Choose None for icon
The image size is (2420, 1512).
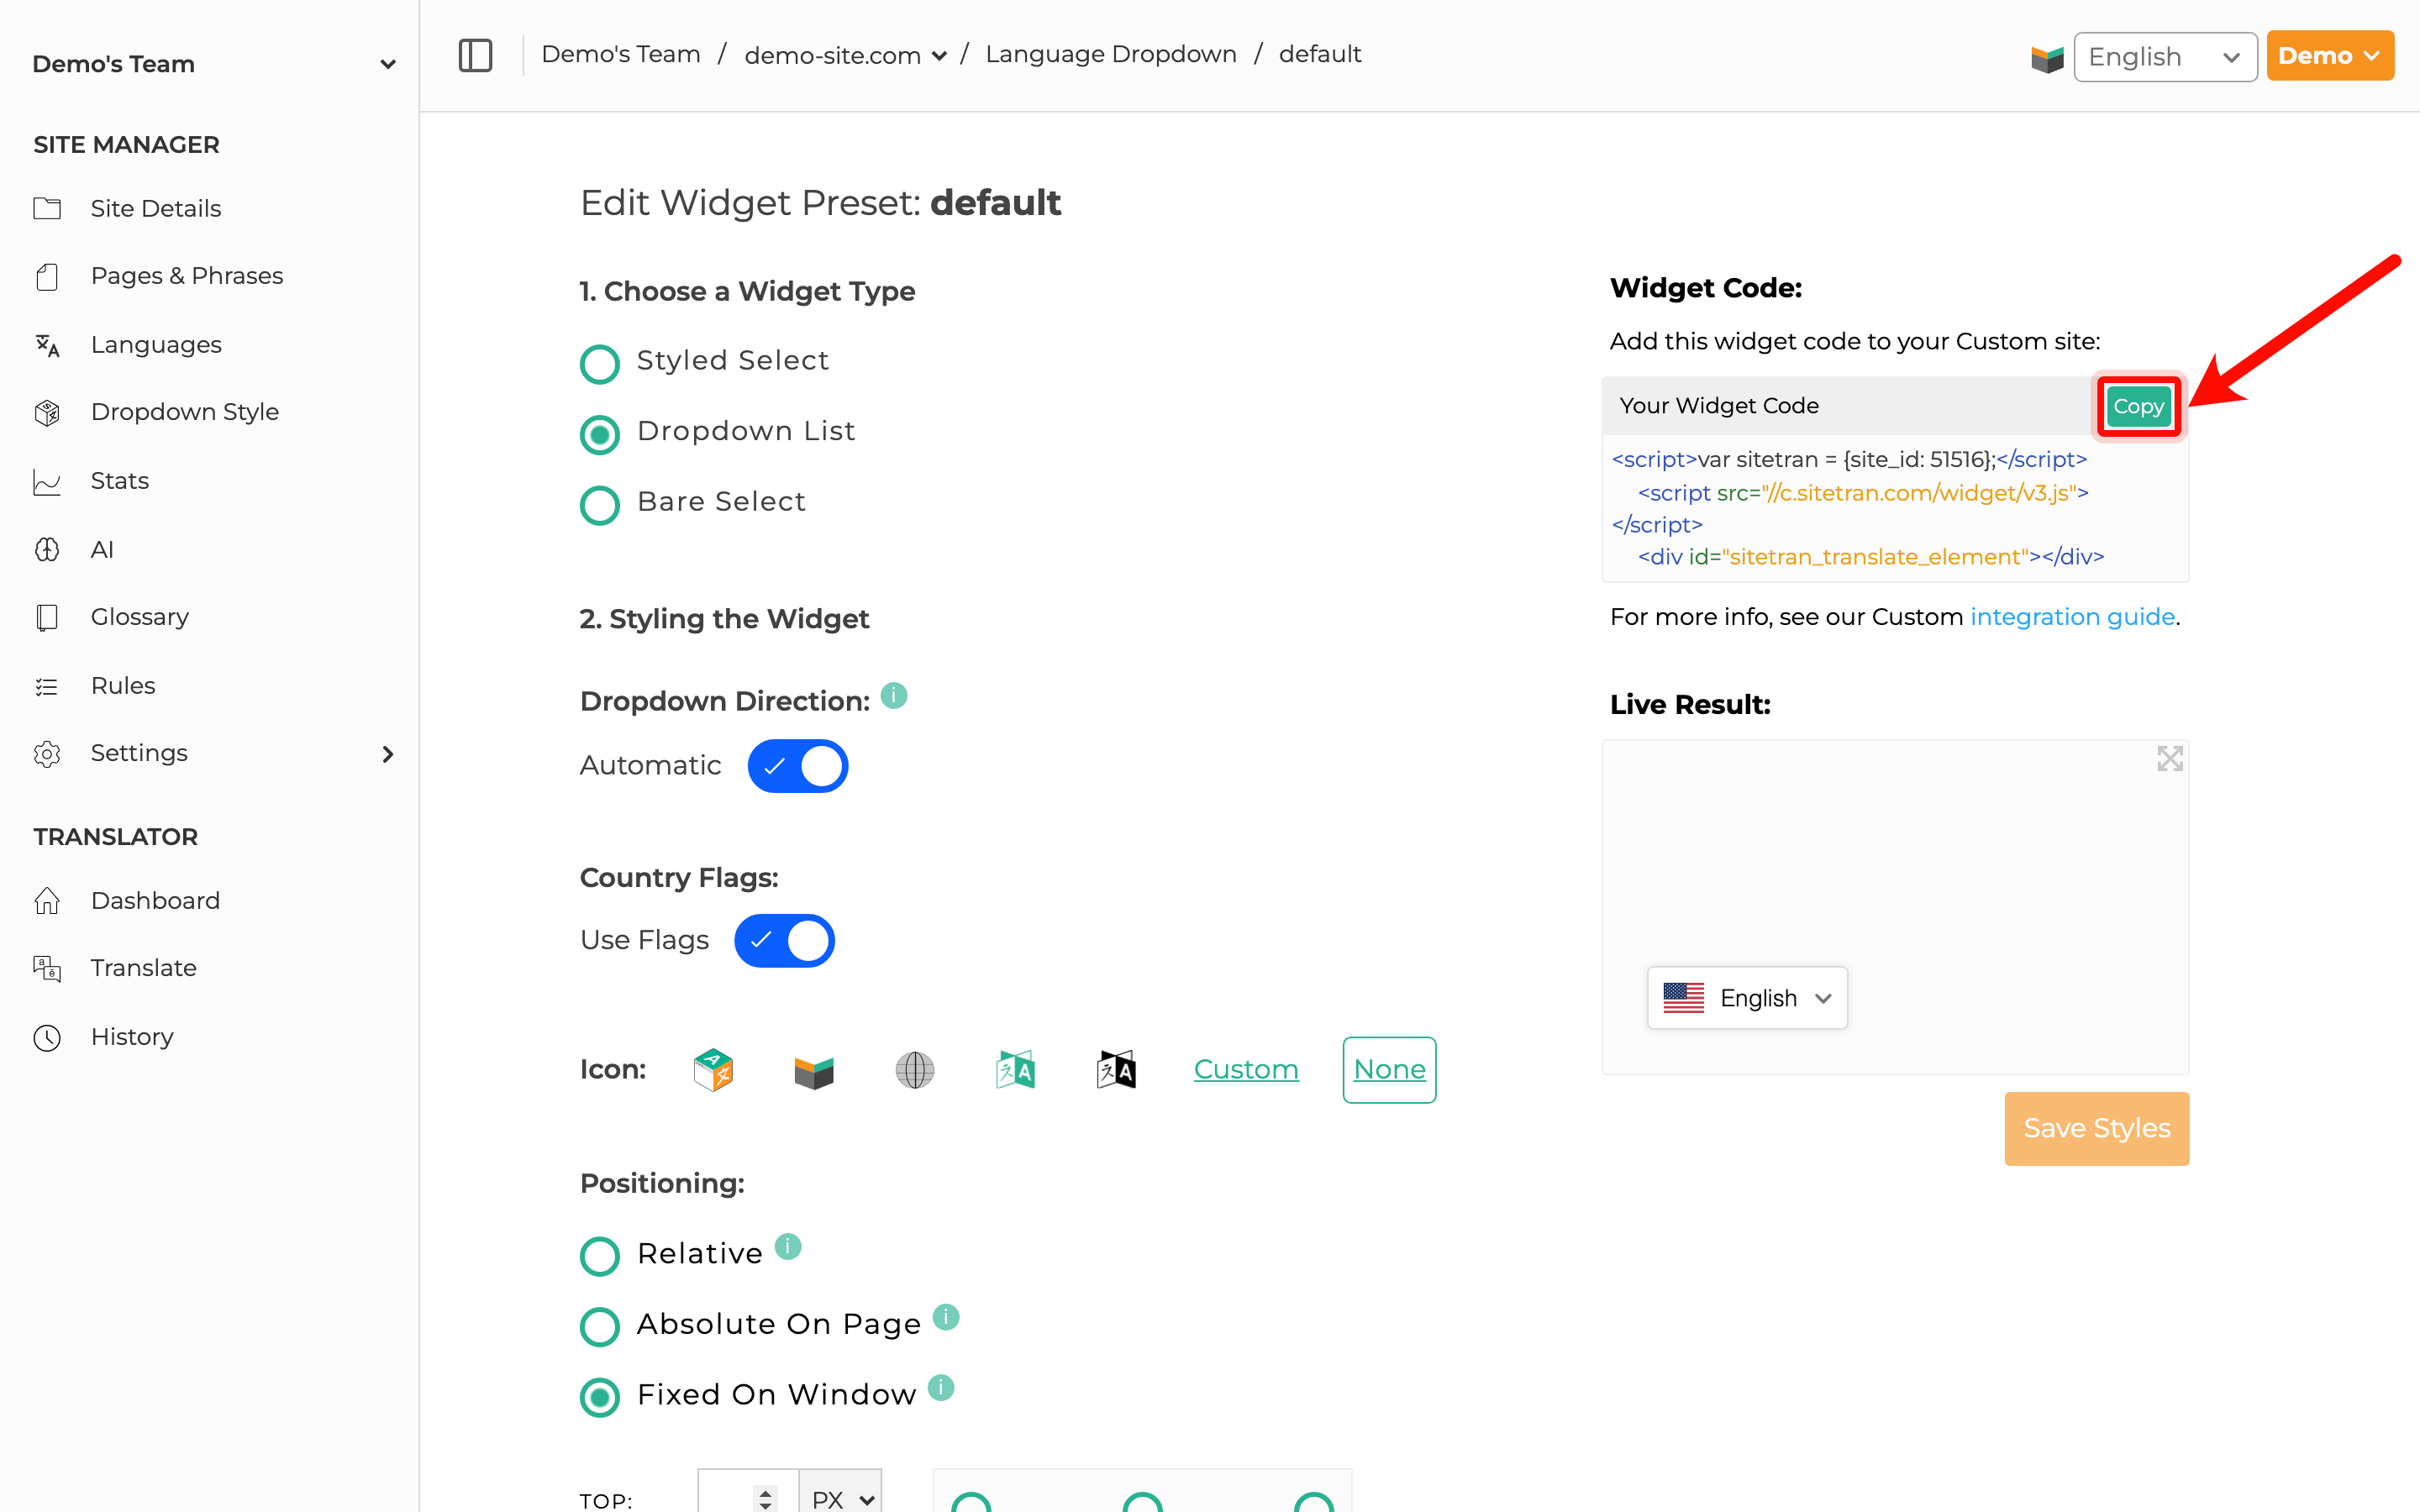[1389, 1070]
